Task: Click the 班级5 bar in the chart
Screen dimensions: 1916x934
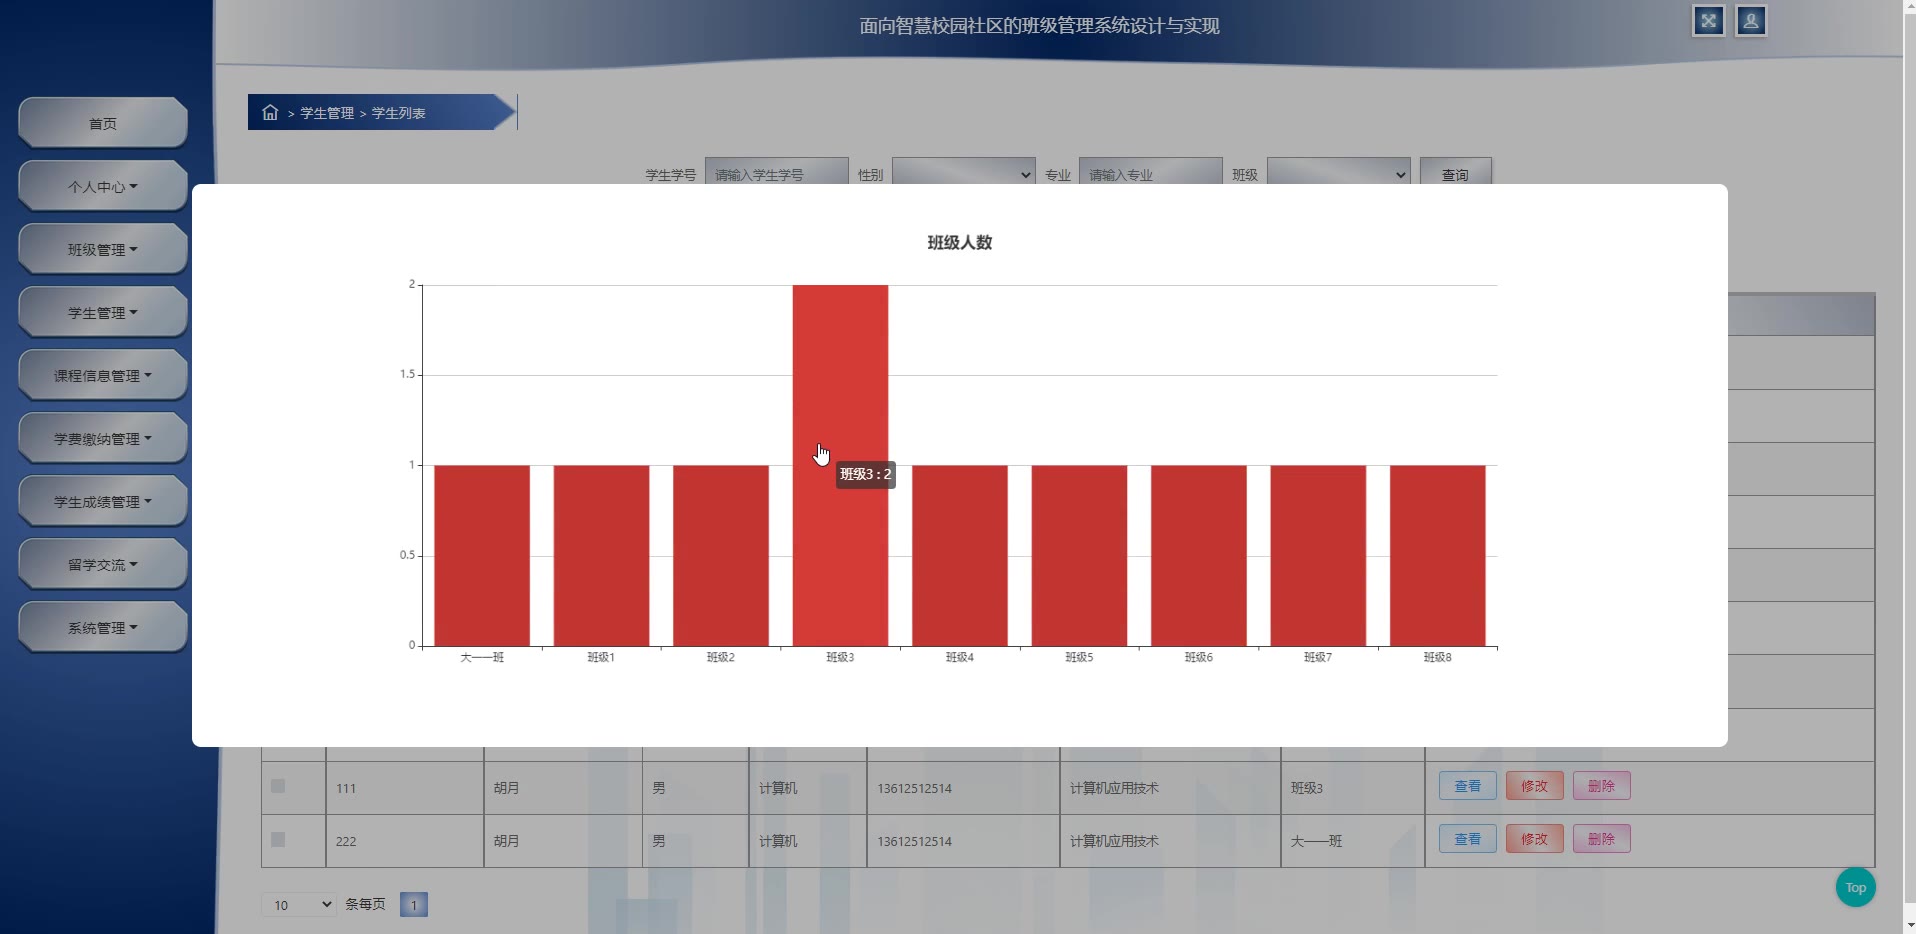Action: pyautogui.click(x=1079, y=555)
